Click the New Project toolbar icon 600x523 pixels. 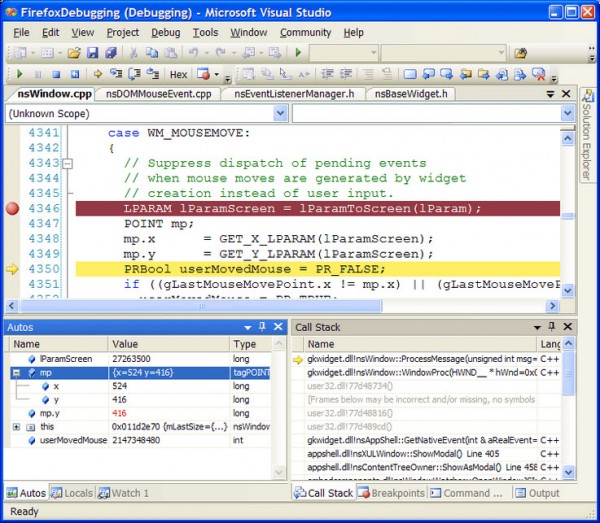pos(20,52)
